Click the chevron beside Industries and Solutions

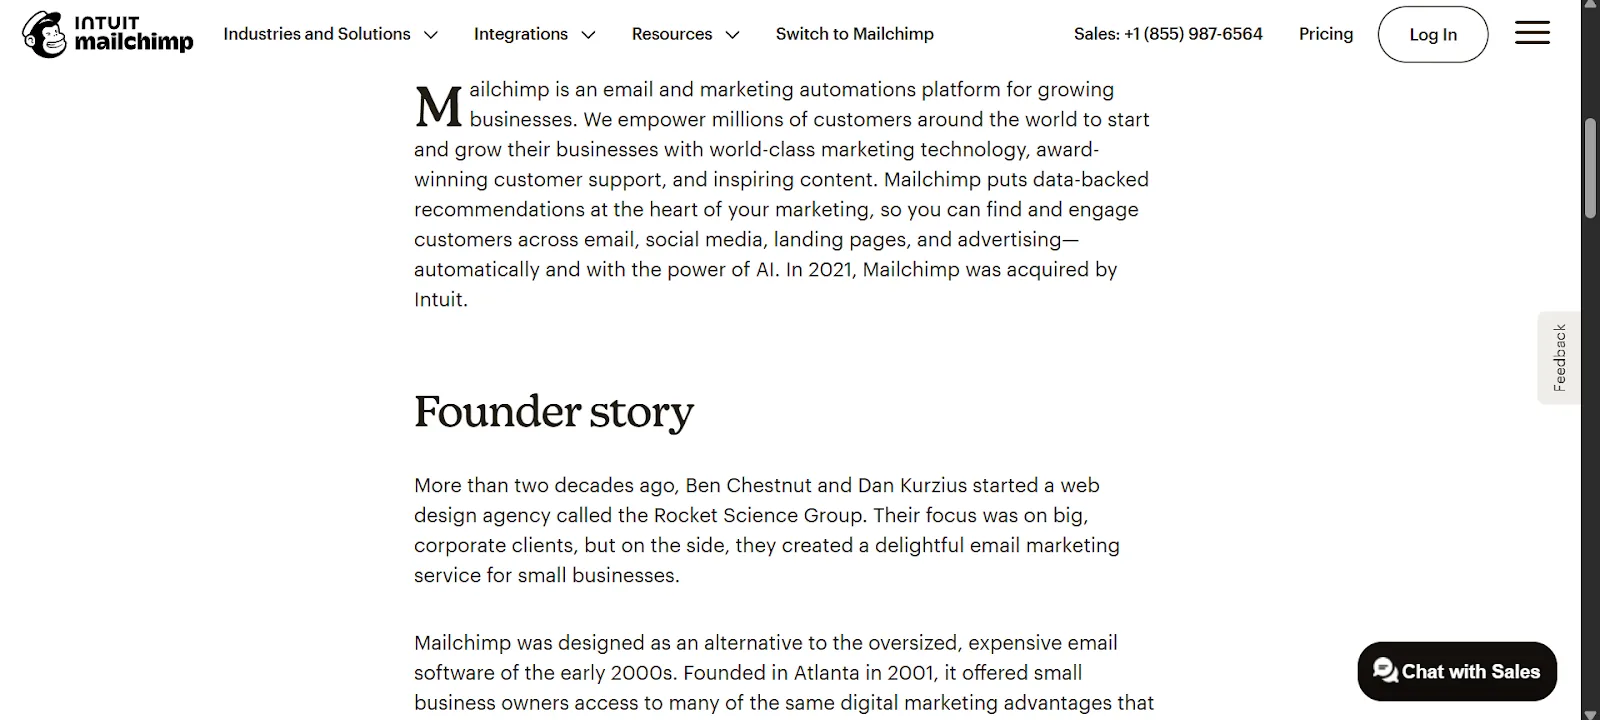coord(431,34)
